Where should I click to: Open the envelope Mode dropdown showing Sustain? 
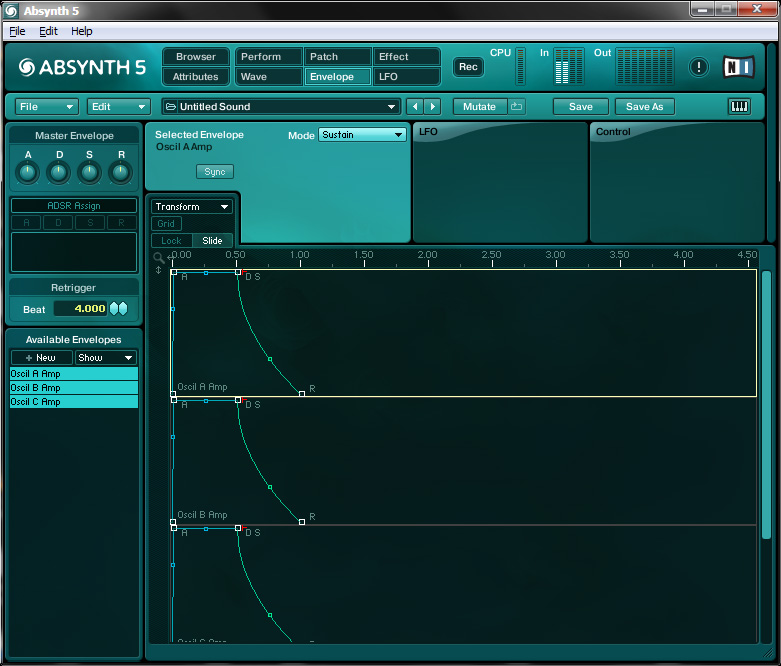pyautogui.click(x=362, y=135)
